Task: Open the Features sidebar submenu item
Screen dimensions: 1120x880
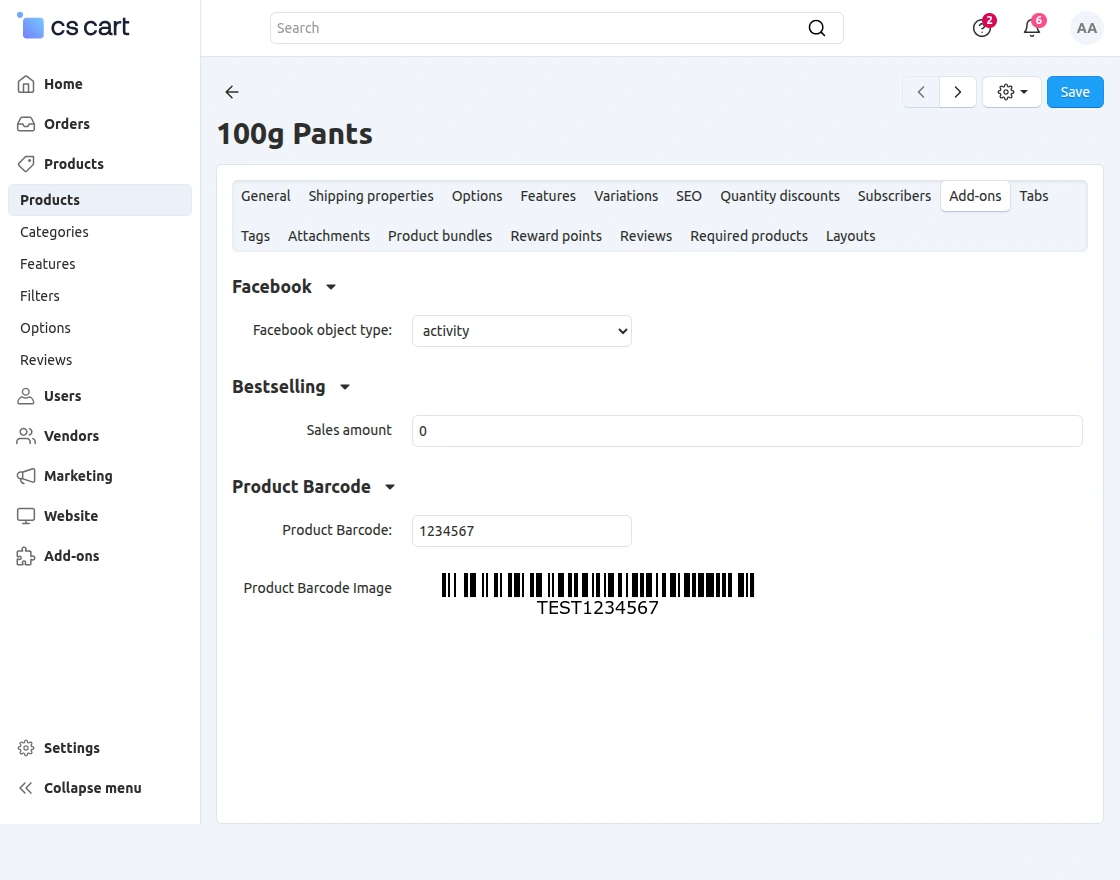Action: coord(47,264)
